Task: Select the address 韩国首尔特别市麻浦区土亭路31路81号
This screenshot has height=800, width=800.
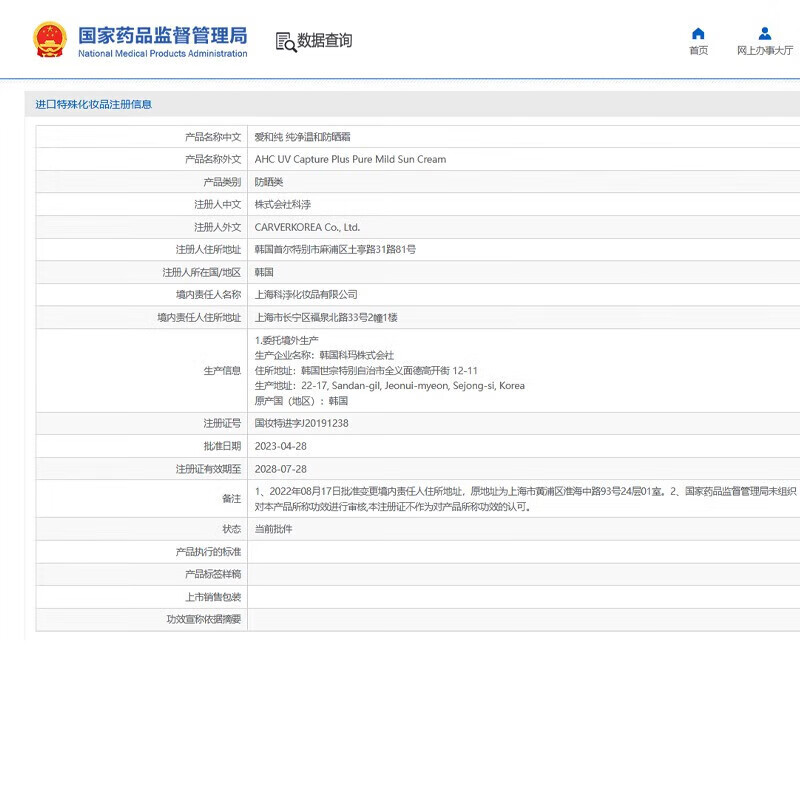Action: 335,249
